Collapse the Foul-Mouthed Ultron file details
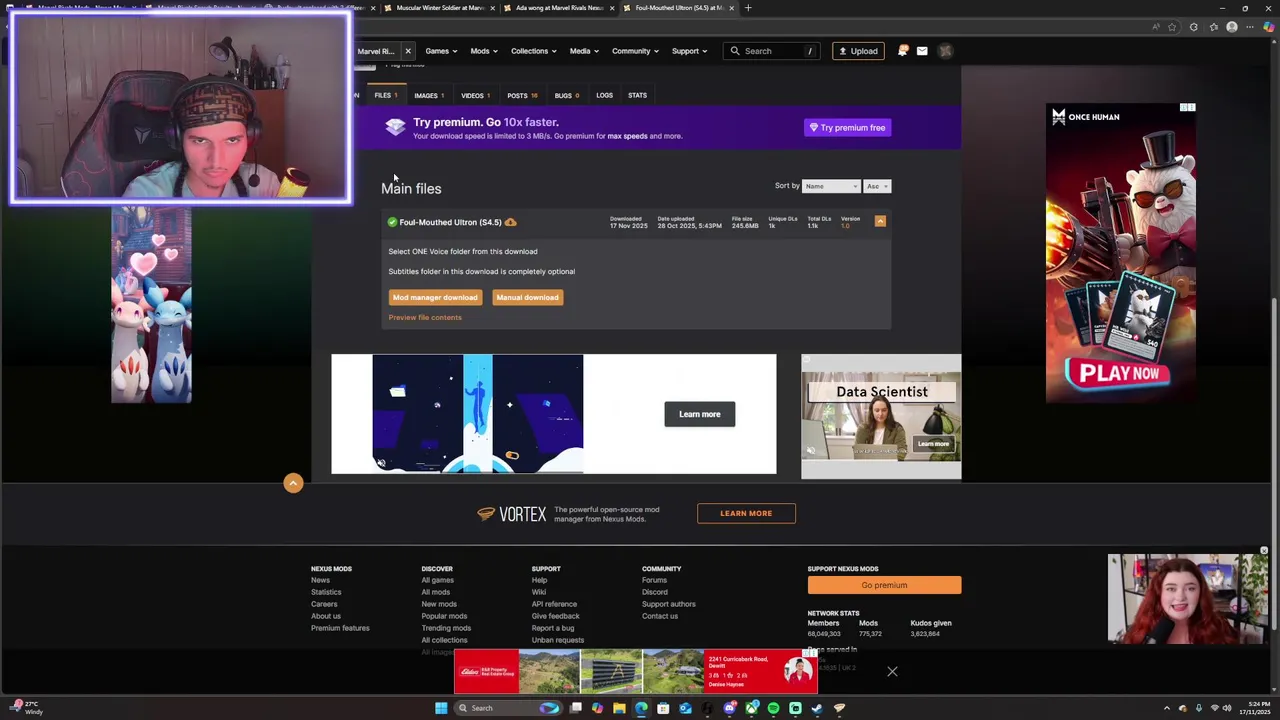This screenshot has height=720, width=1280. [x=880, y=221]
